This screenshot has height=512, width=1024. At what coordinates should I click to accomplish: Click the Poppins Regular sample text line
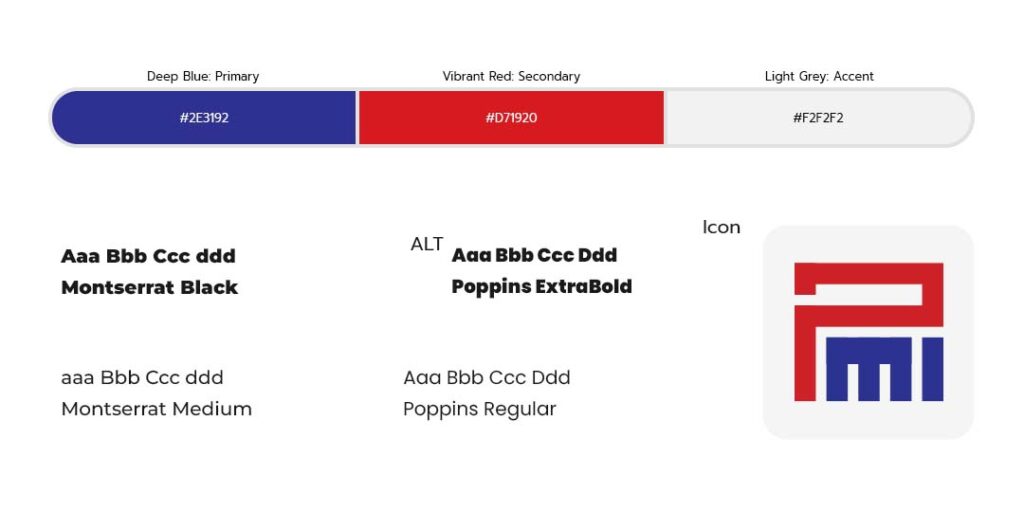pyautogui.click(x=486, y=378)
